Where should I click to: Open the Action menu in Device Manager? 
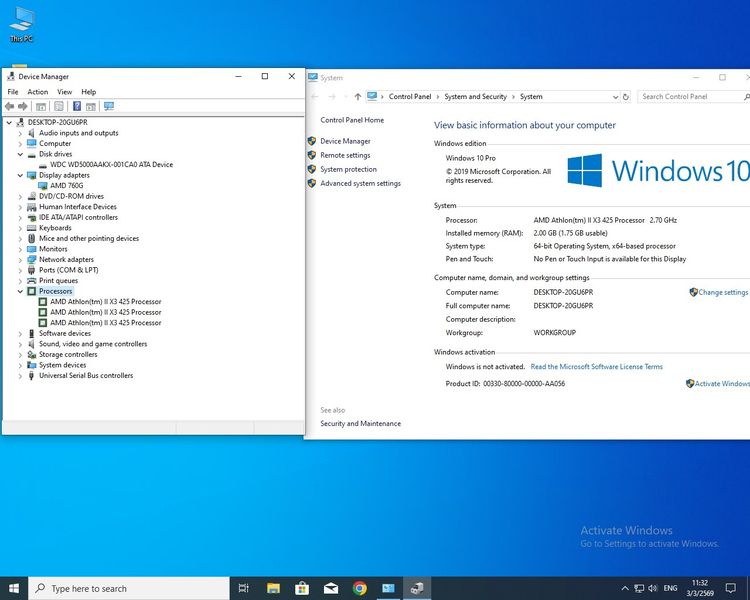pos(37,92)
